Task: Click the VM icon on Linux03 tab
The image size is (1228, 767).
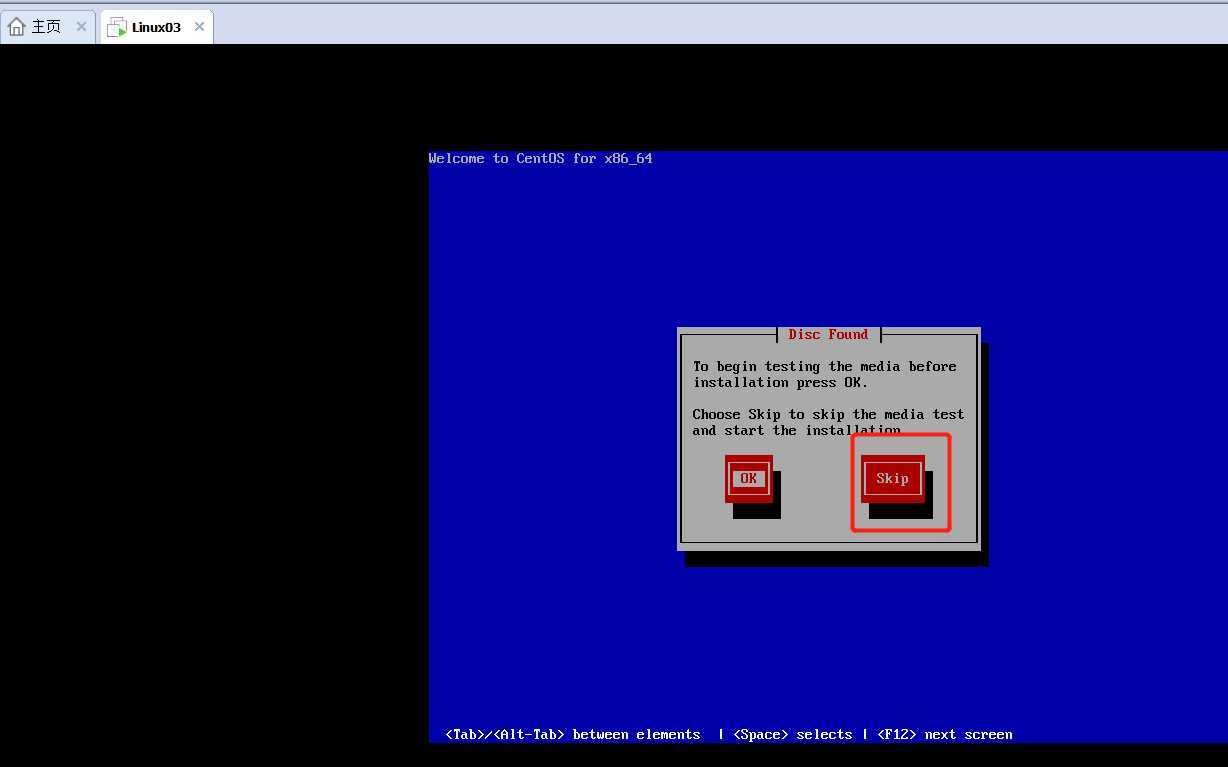Action: click(x=117, y=27)
